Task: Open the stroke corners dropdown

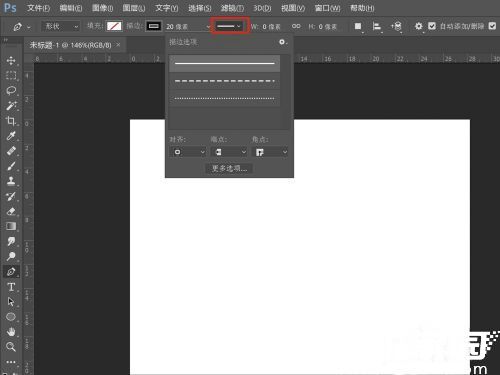Action: (270, 152)
